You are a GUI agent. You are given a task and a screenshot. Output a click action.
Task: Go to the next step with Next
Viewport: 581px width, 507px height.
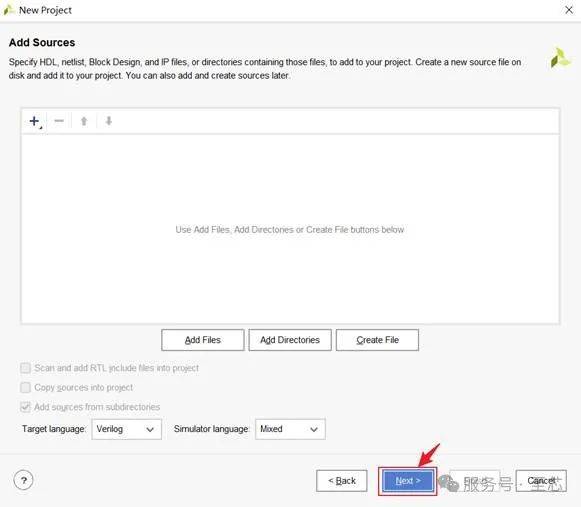click(x=408, y=481)
